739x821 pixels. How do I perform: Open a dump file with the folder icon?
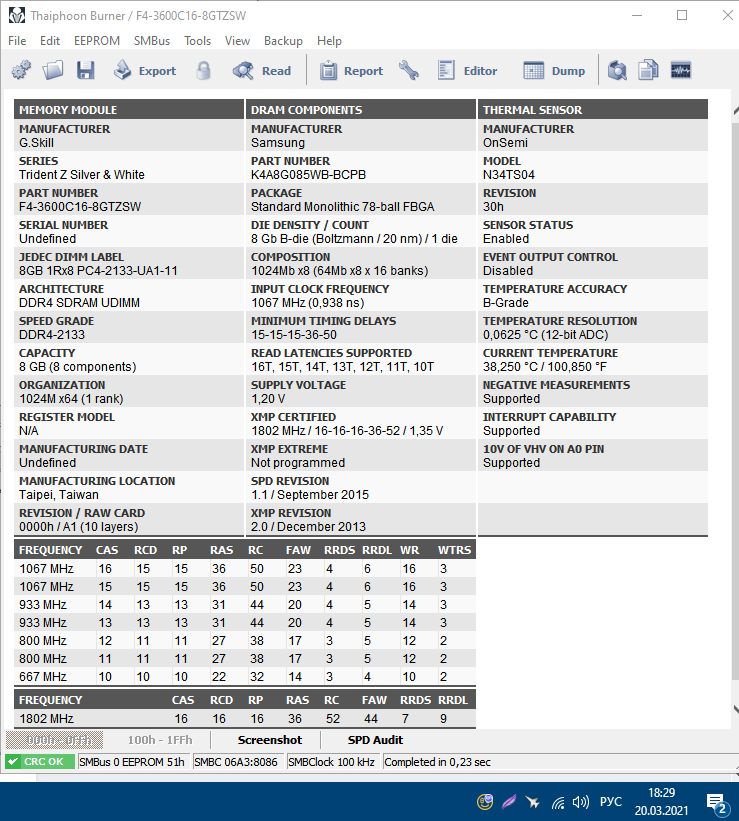[53, 70]
